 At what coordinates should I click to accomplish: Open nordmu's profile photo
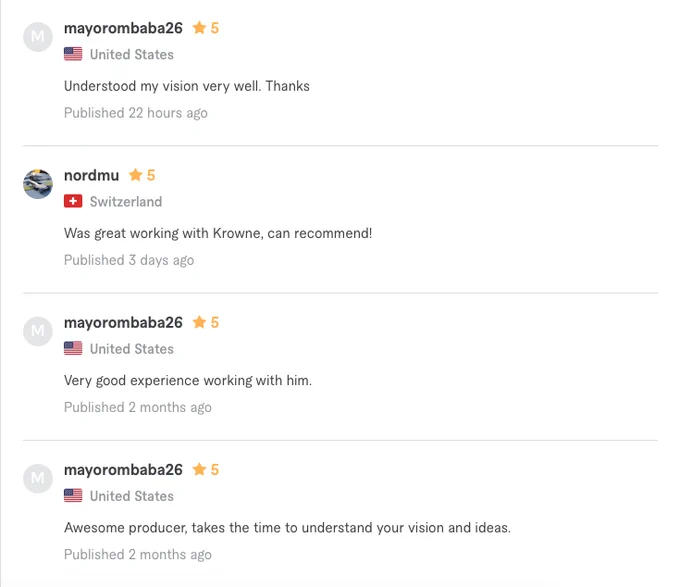pos(38,184)
